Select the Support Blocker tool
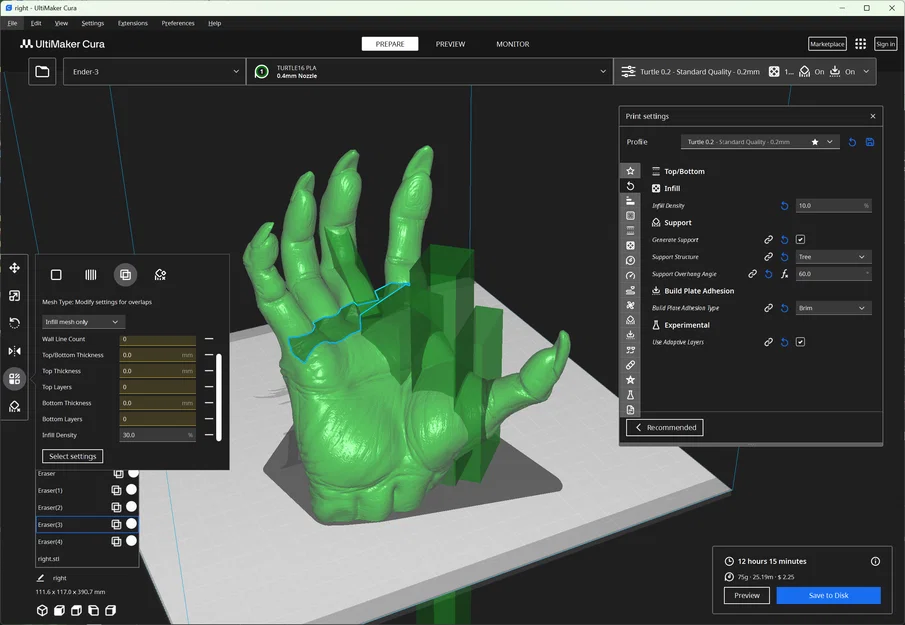 click(x=14, y=406)
